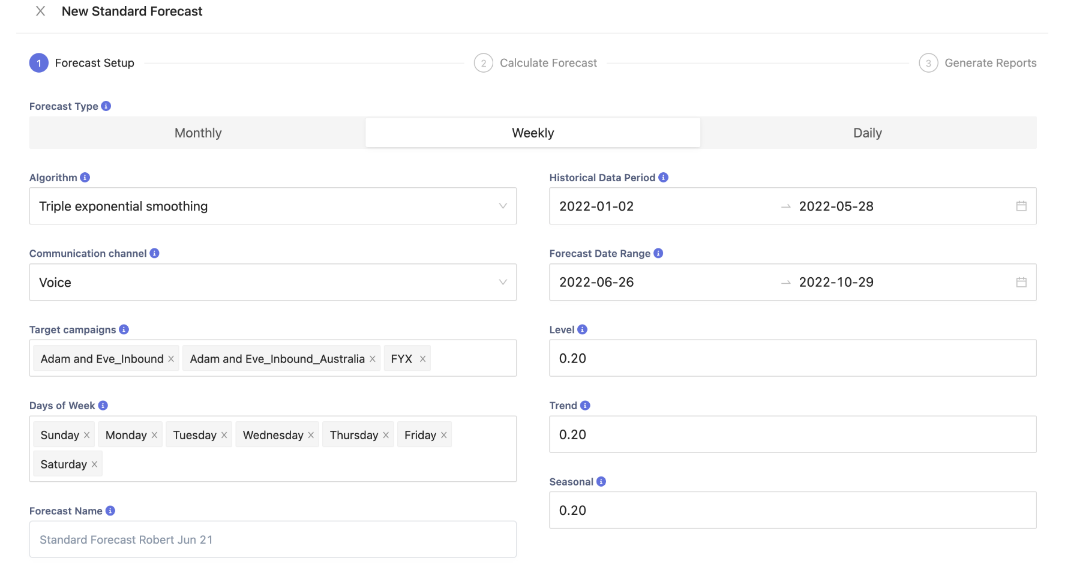
Task: Click calendar icon in Historical Data Period field
Action: pyautogui.click(x=1021, y=207)
